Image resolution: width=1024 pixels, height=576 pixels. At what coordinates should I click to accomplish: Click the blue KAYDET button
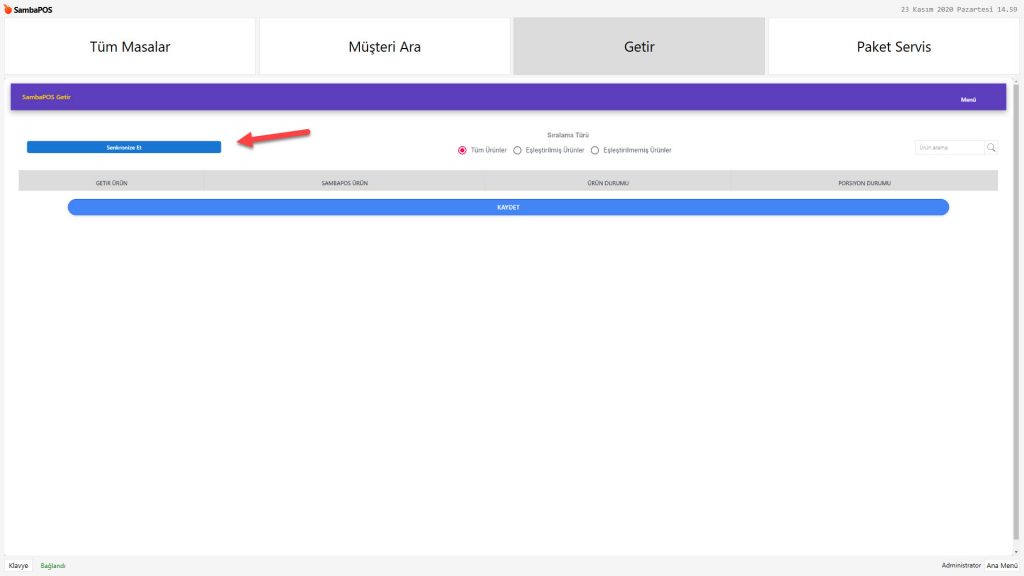(x=508, y=207)
